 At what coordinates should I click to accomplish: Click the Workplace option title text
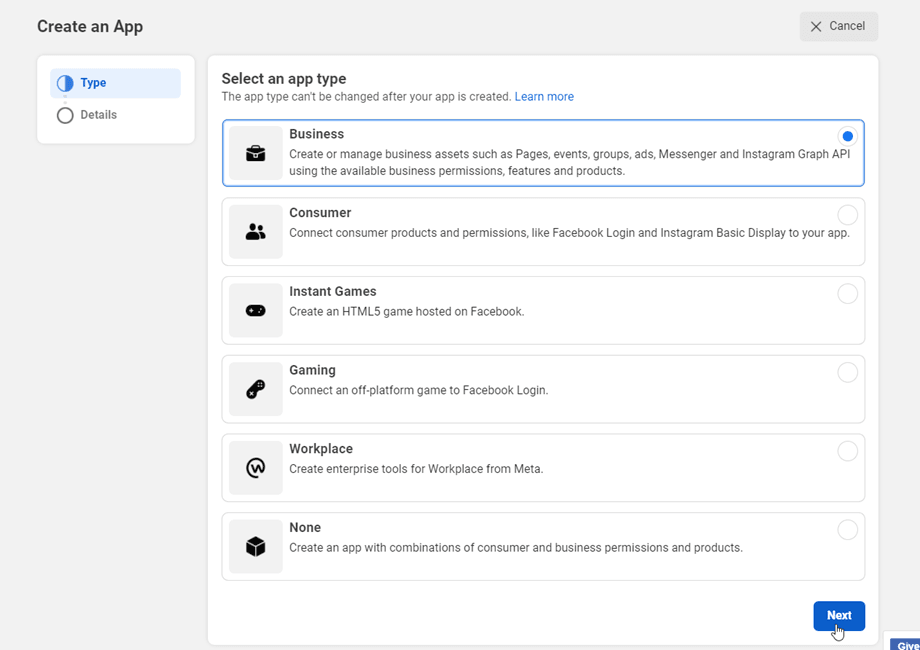321,449
